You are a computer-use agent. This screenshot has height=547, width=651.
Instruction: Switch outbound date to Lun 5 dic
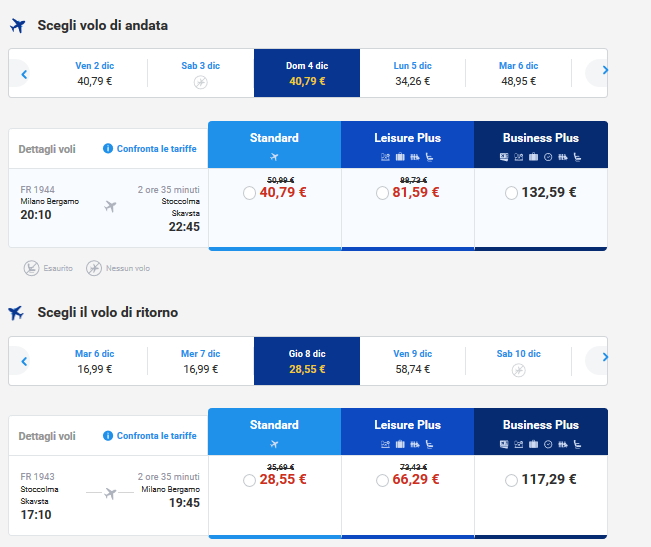click(413, 73)
